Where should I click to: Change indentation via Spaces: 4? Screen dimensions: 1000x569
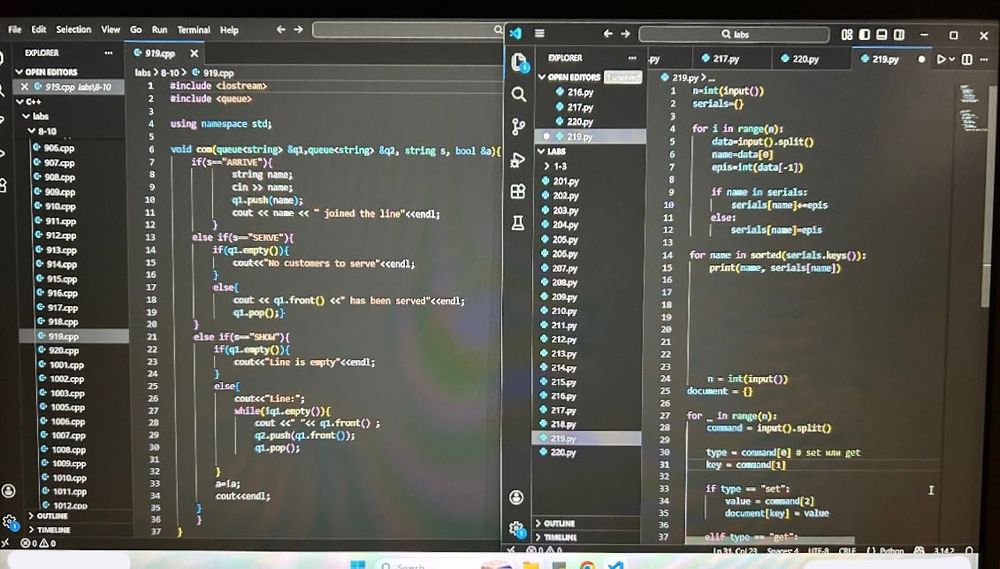pos(783,551)
